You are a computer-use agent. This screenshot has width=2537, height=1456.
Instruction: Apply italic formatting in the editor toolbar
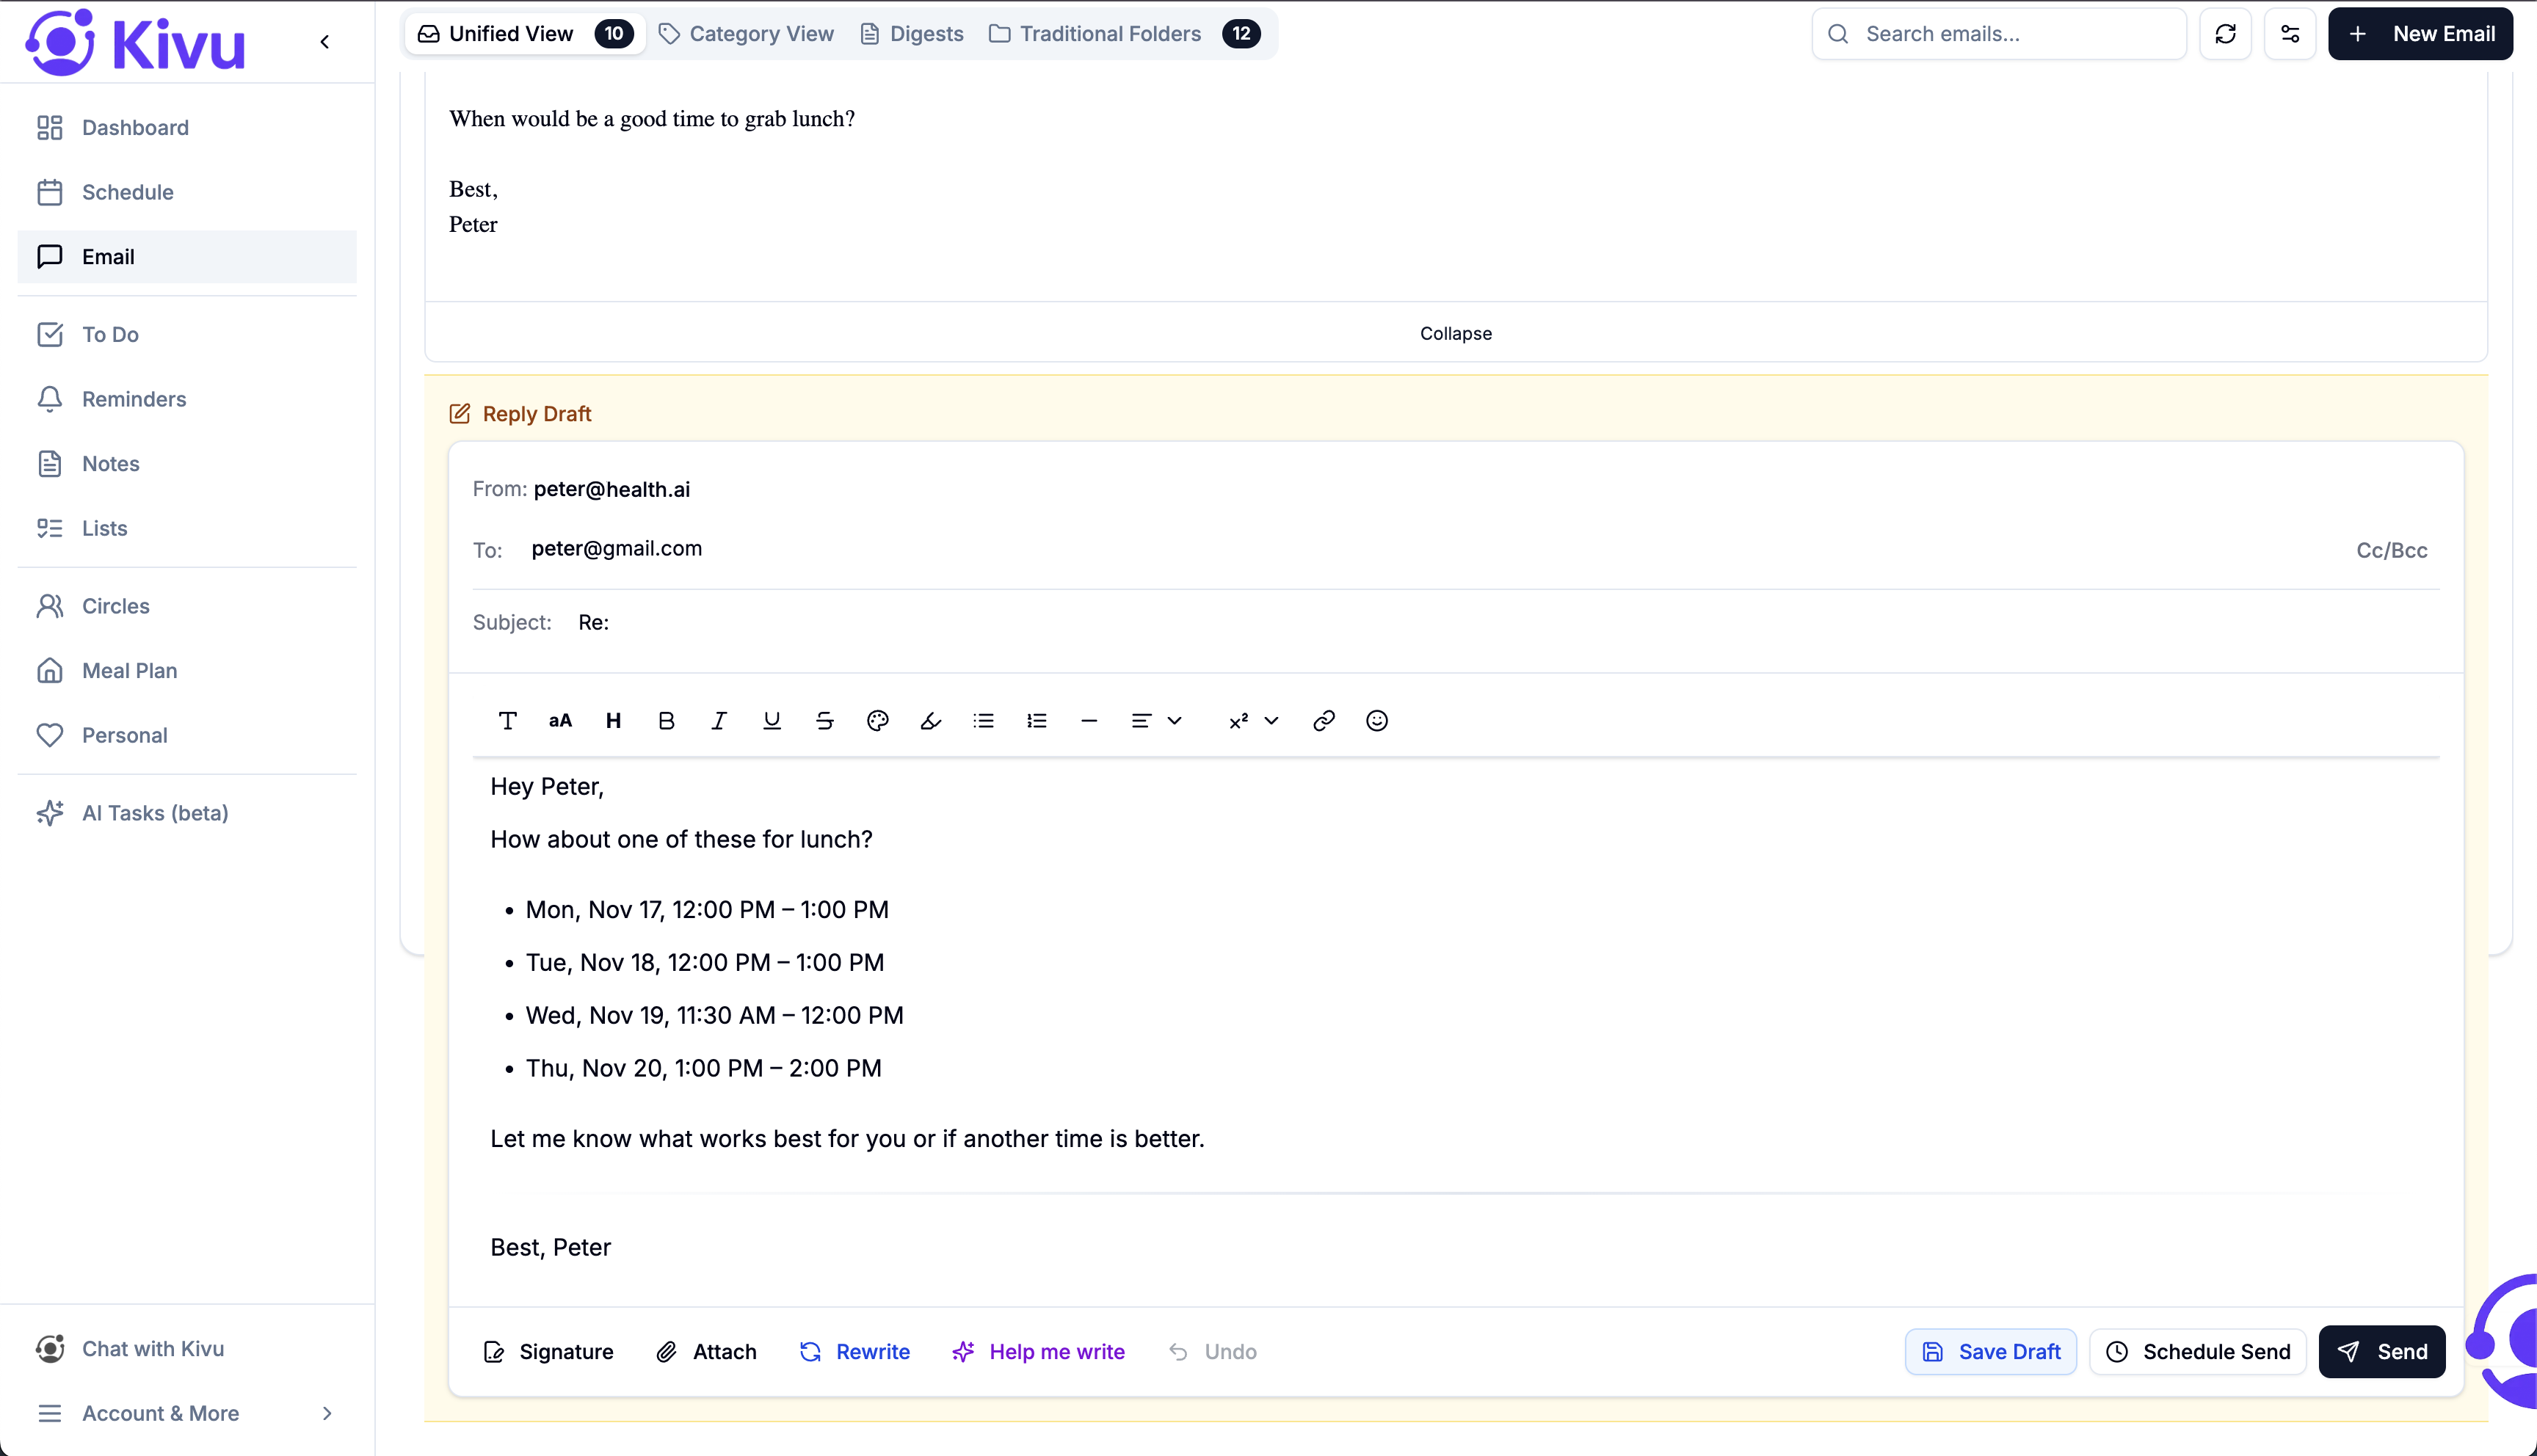click(718, 721)
